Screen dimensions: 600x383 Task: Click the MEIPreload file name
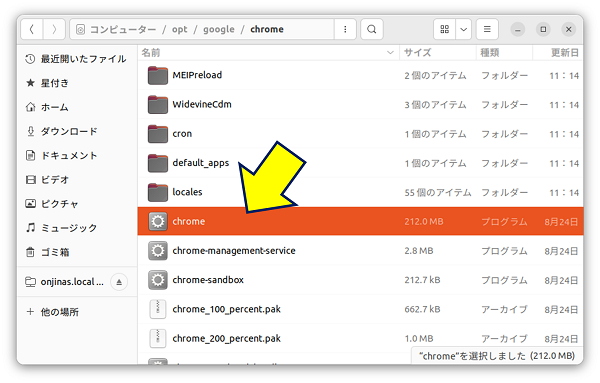pos(197,75)
